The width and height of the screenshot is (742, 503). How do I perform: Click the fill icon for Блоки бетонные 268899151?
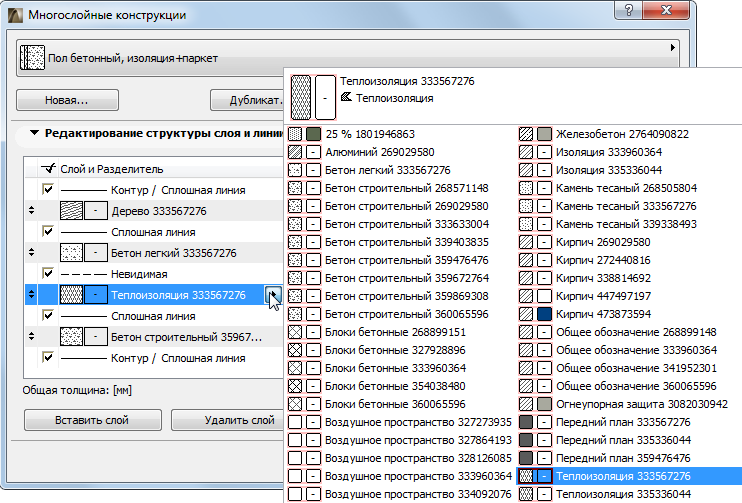click(x=295, y=332)
